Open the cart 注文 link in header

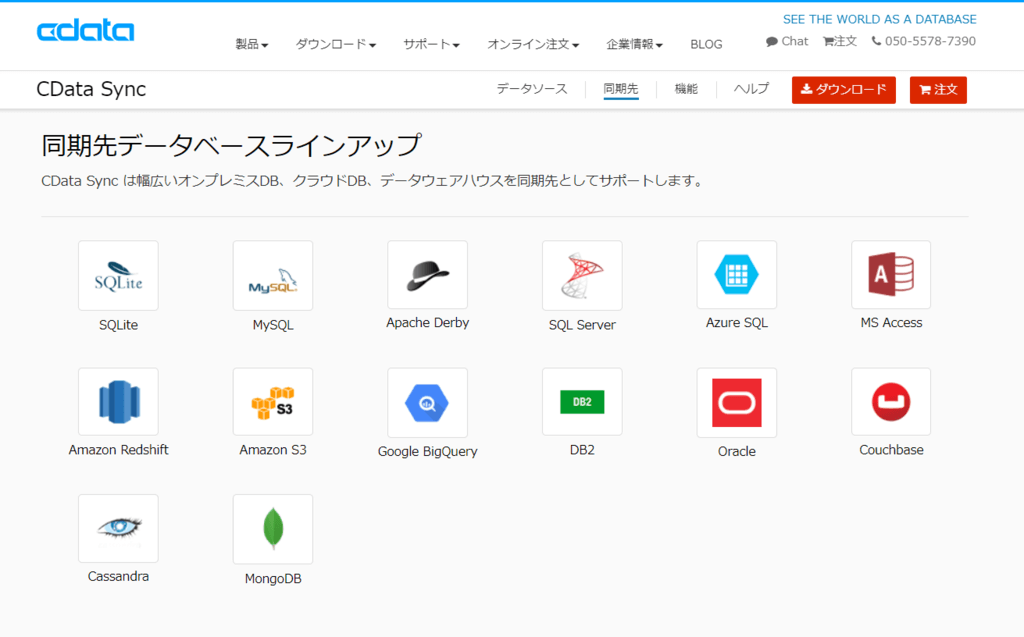(840, 41)
